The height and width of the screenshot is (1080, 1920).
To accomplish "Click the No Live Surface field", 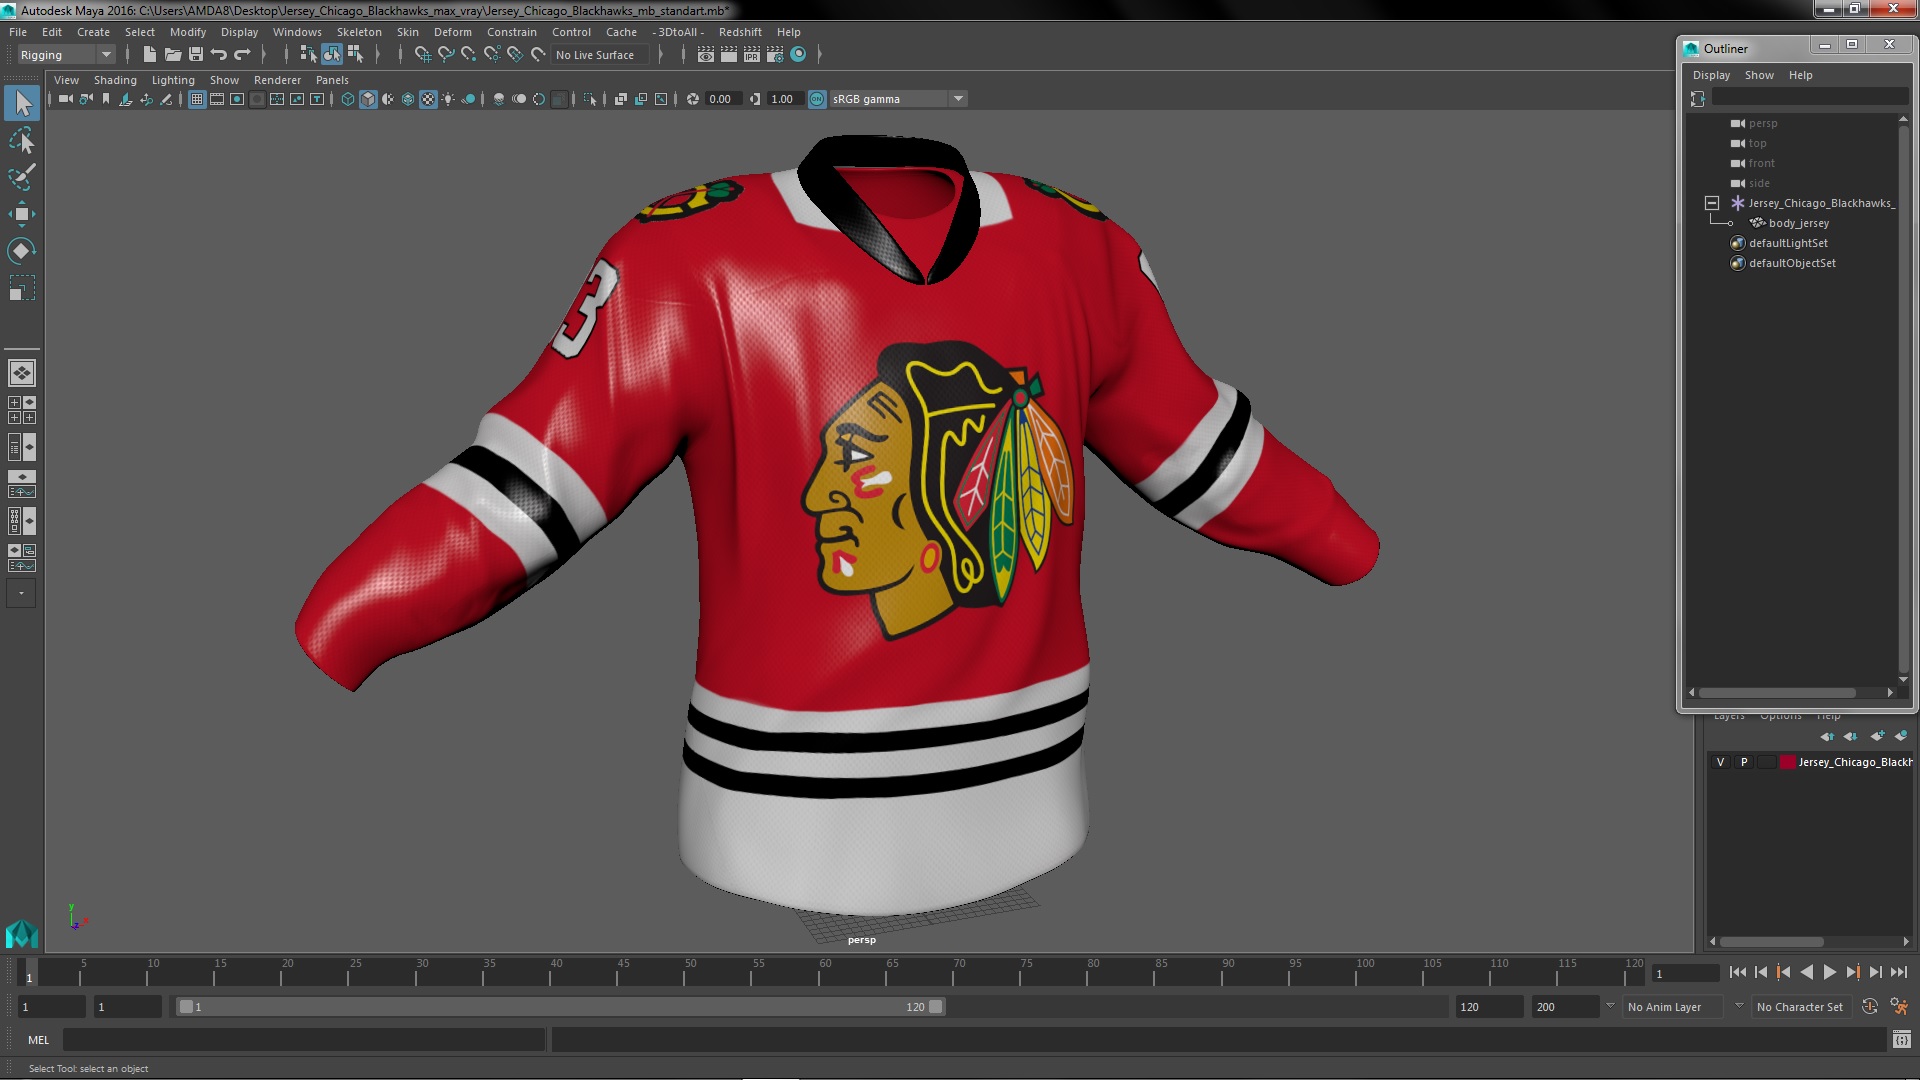I will coord(600,55).
